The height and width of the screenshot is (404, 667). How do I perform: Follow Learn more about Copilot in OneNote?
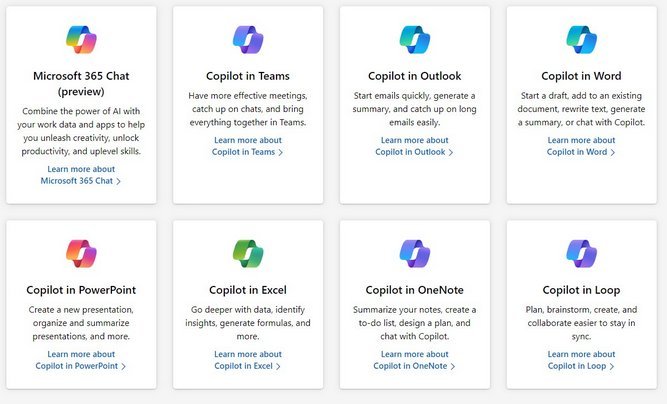pos(414,360)
